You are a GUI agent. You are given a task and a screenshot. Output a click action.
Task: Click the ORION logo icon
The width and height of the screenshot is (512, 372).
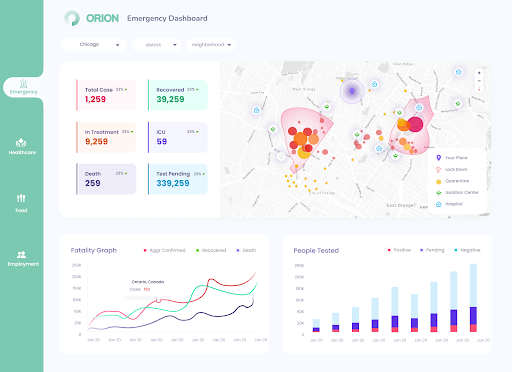pos(72,18)
